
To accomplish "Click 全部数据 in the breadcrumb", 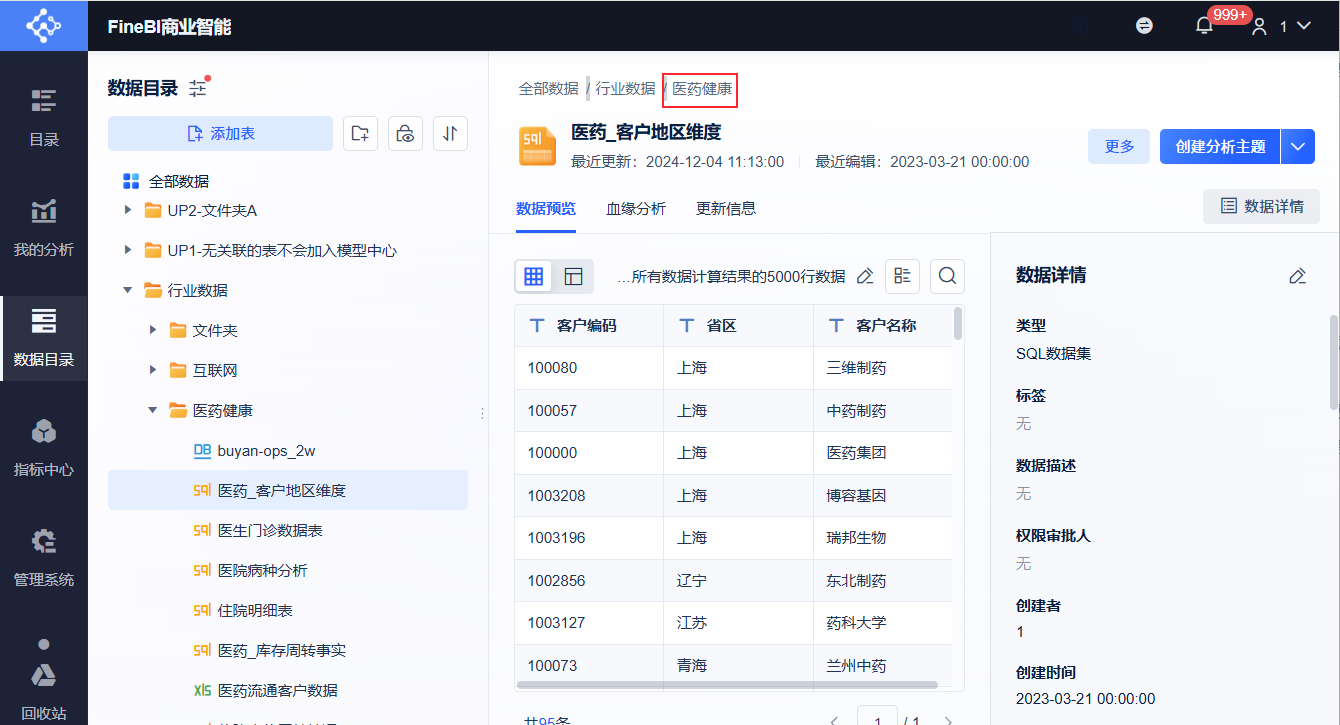I will tap(548, 88).
